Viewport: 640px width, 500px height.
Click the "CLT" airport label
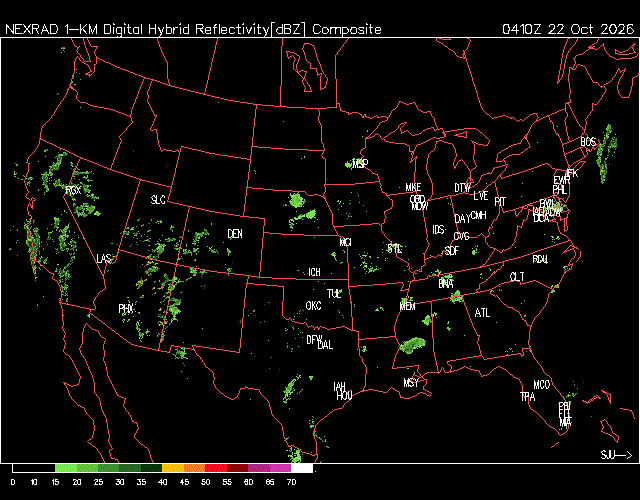click(517, 277)
